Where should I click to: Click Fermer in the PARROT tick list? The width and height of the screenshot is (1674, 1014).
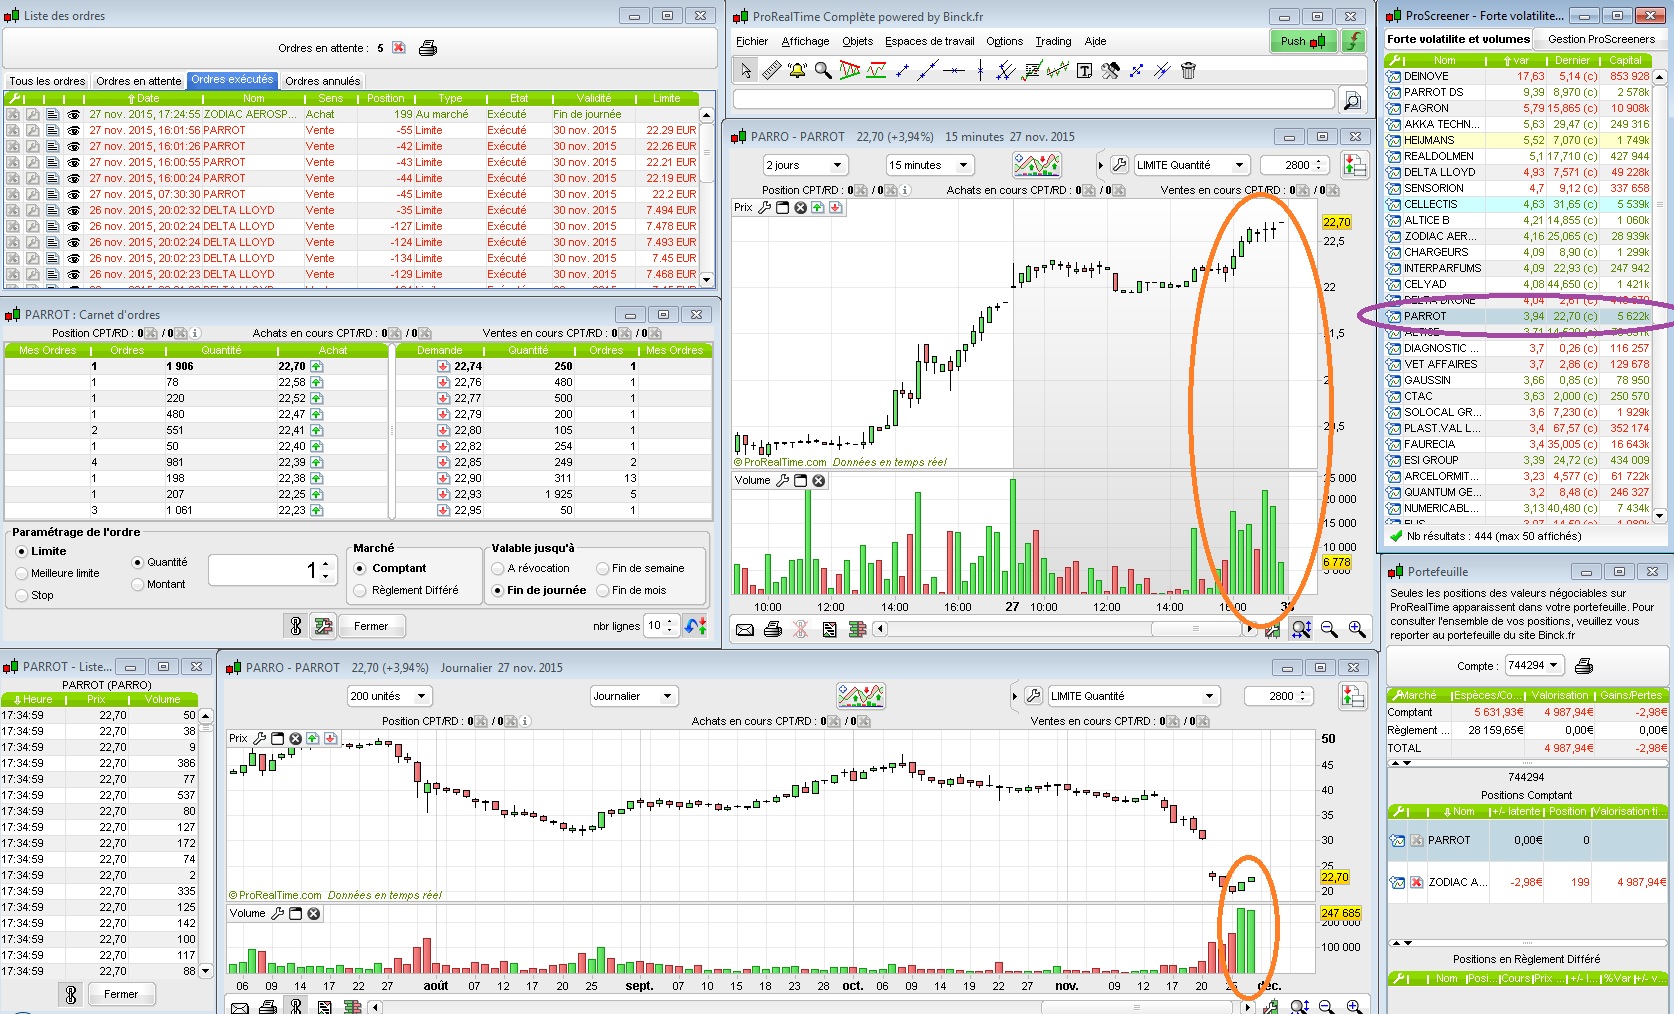[x=121, y=994]
